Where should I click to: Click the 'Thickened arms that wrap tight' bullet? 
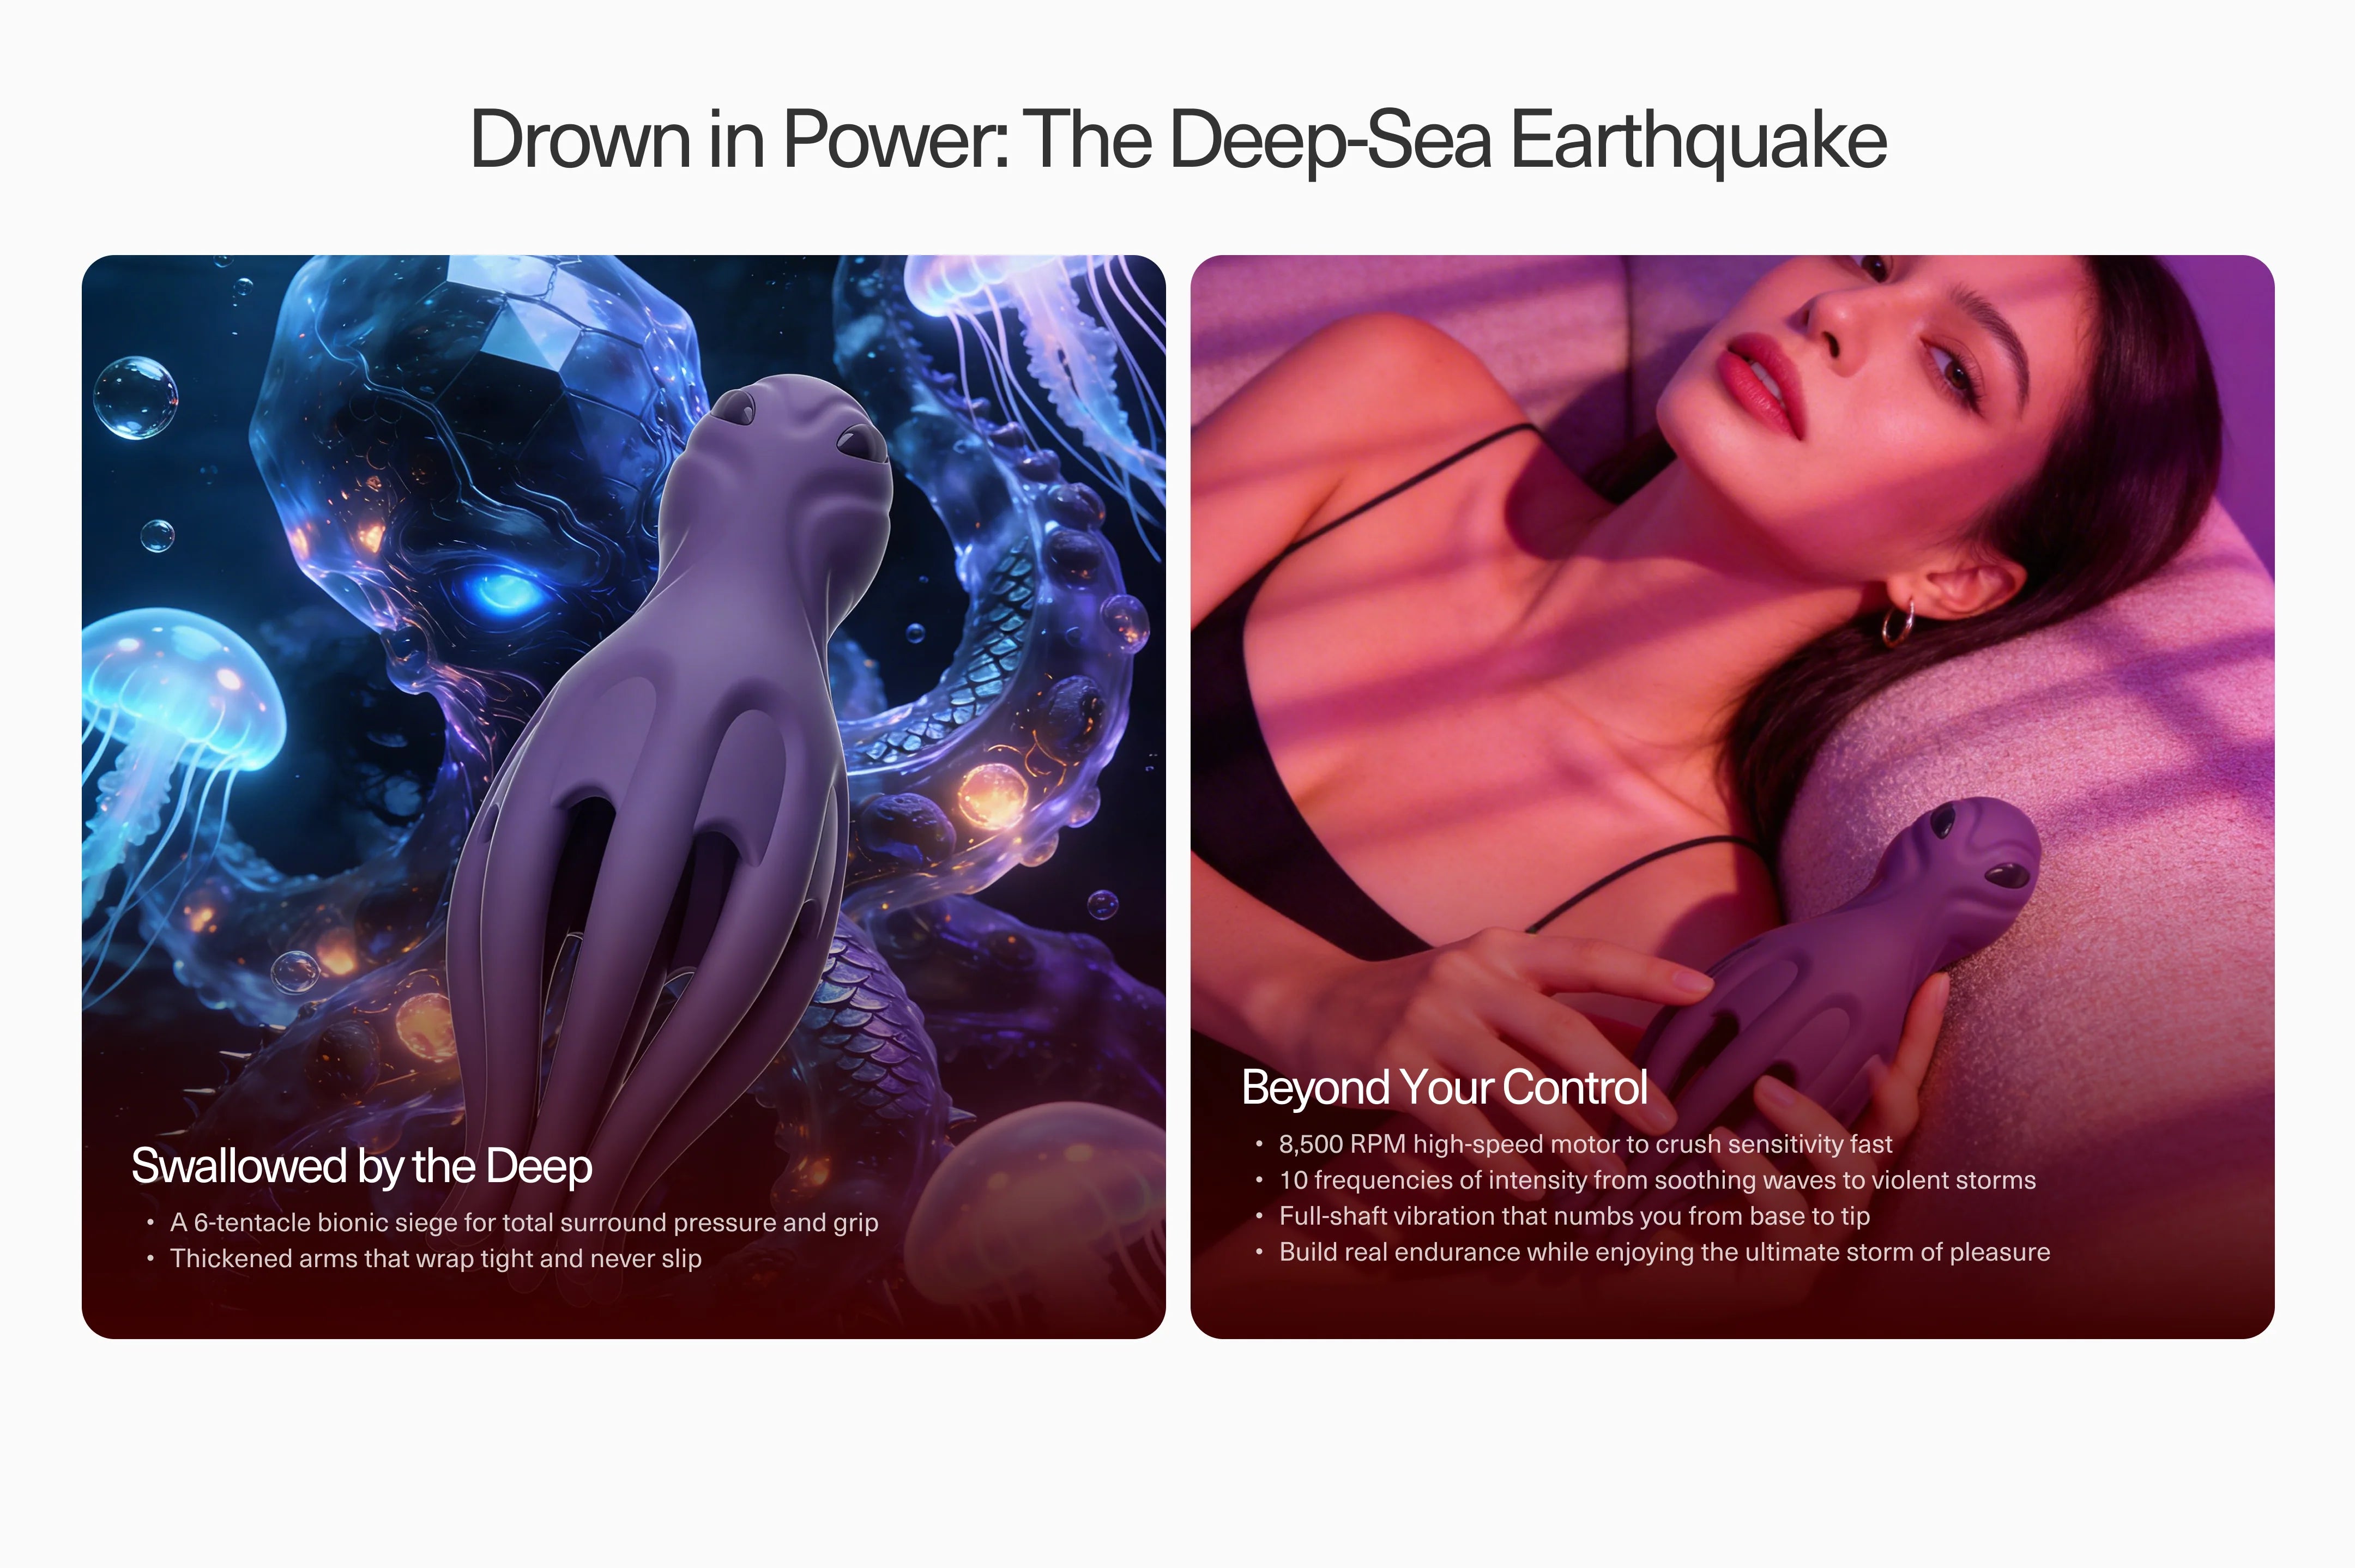[x=436, y=1258]
